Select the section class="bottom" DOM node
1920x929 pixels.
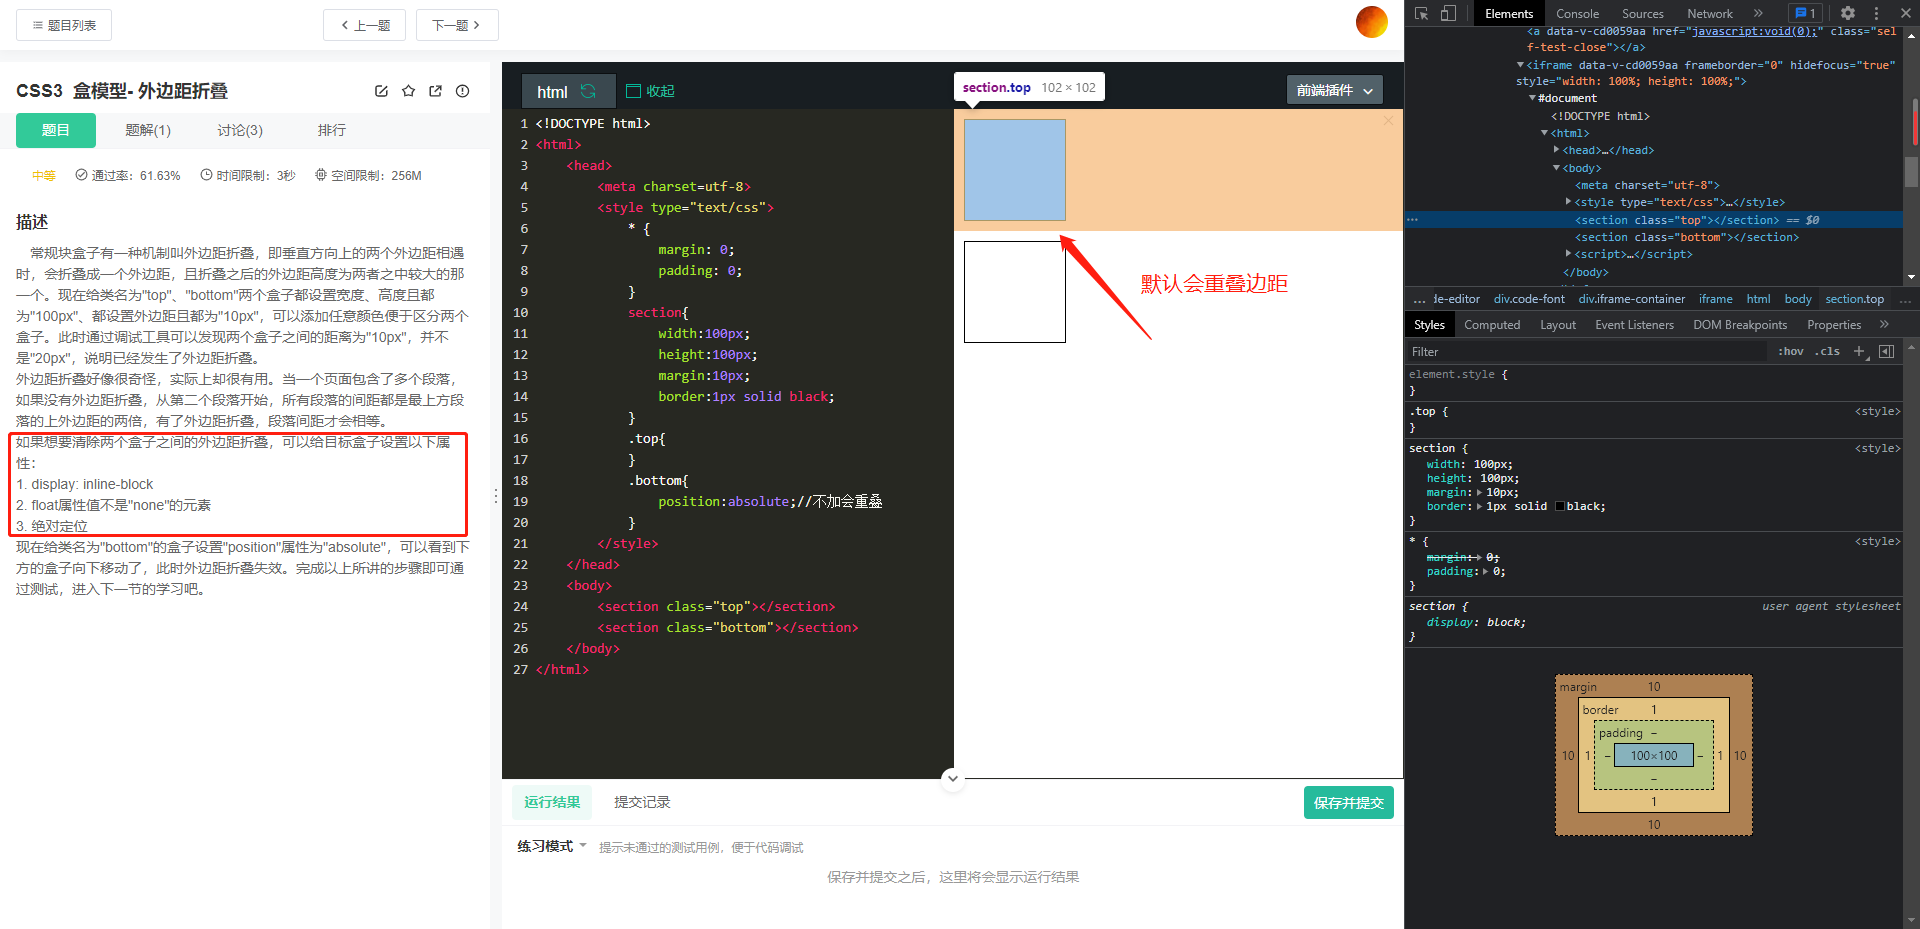click(1687, 237)
